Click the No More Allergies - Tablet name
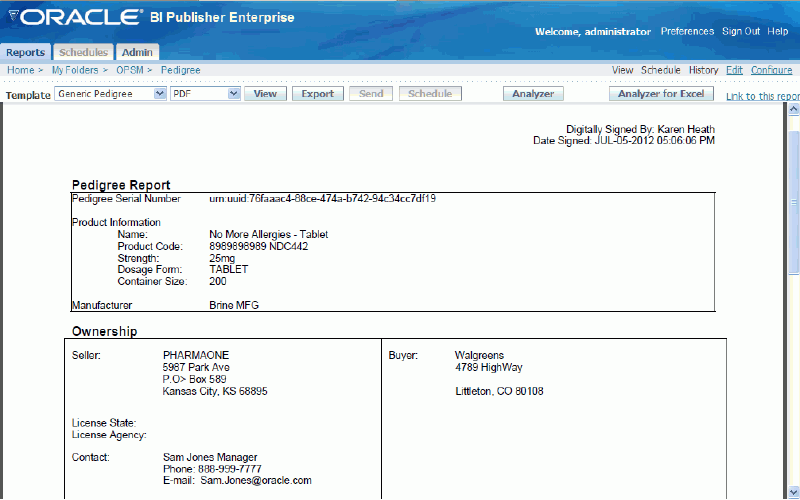800x500 pixels. [x=268, y=234]
